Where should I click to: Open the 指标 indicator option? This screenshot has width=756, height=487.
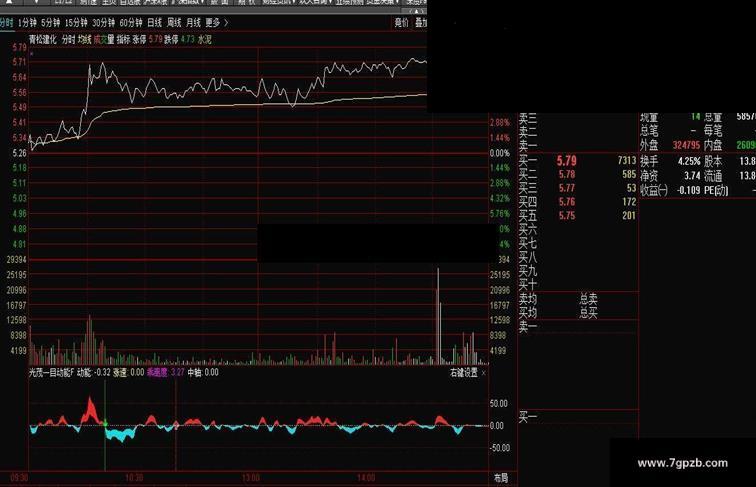(123, 40)
